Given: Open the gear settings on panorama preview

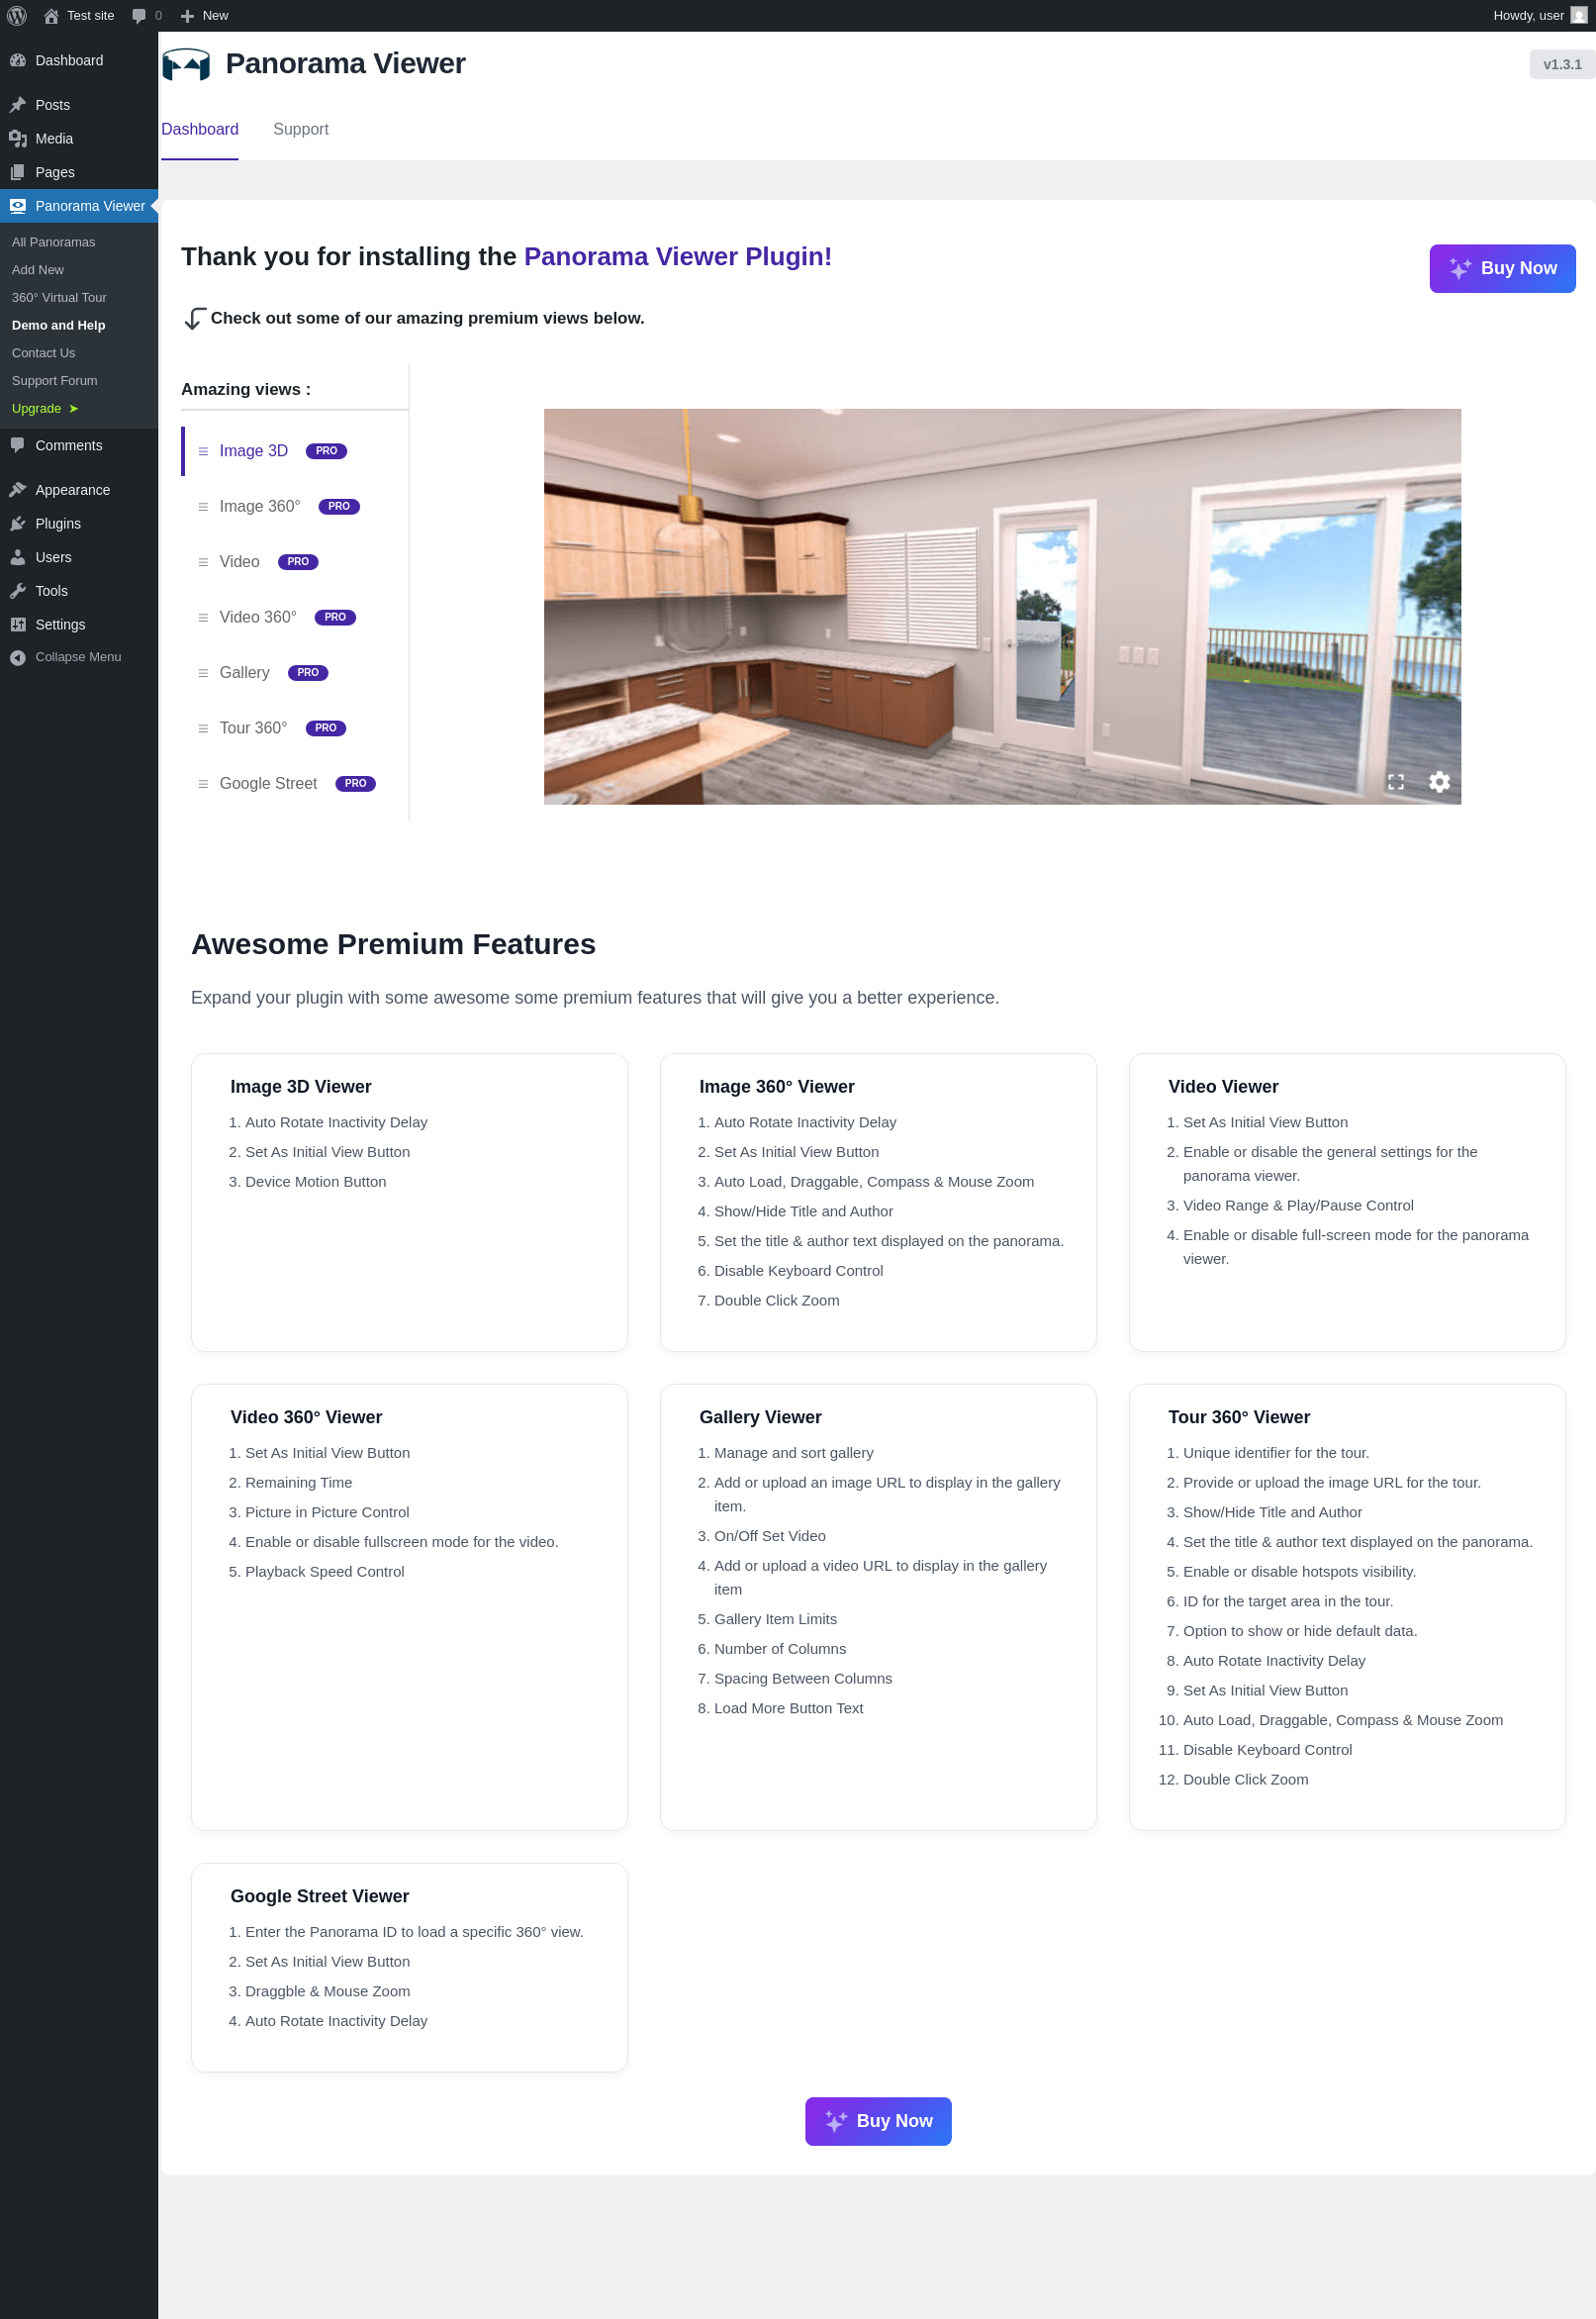Looking at the screenshot, I should pos(1439,782).
